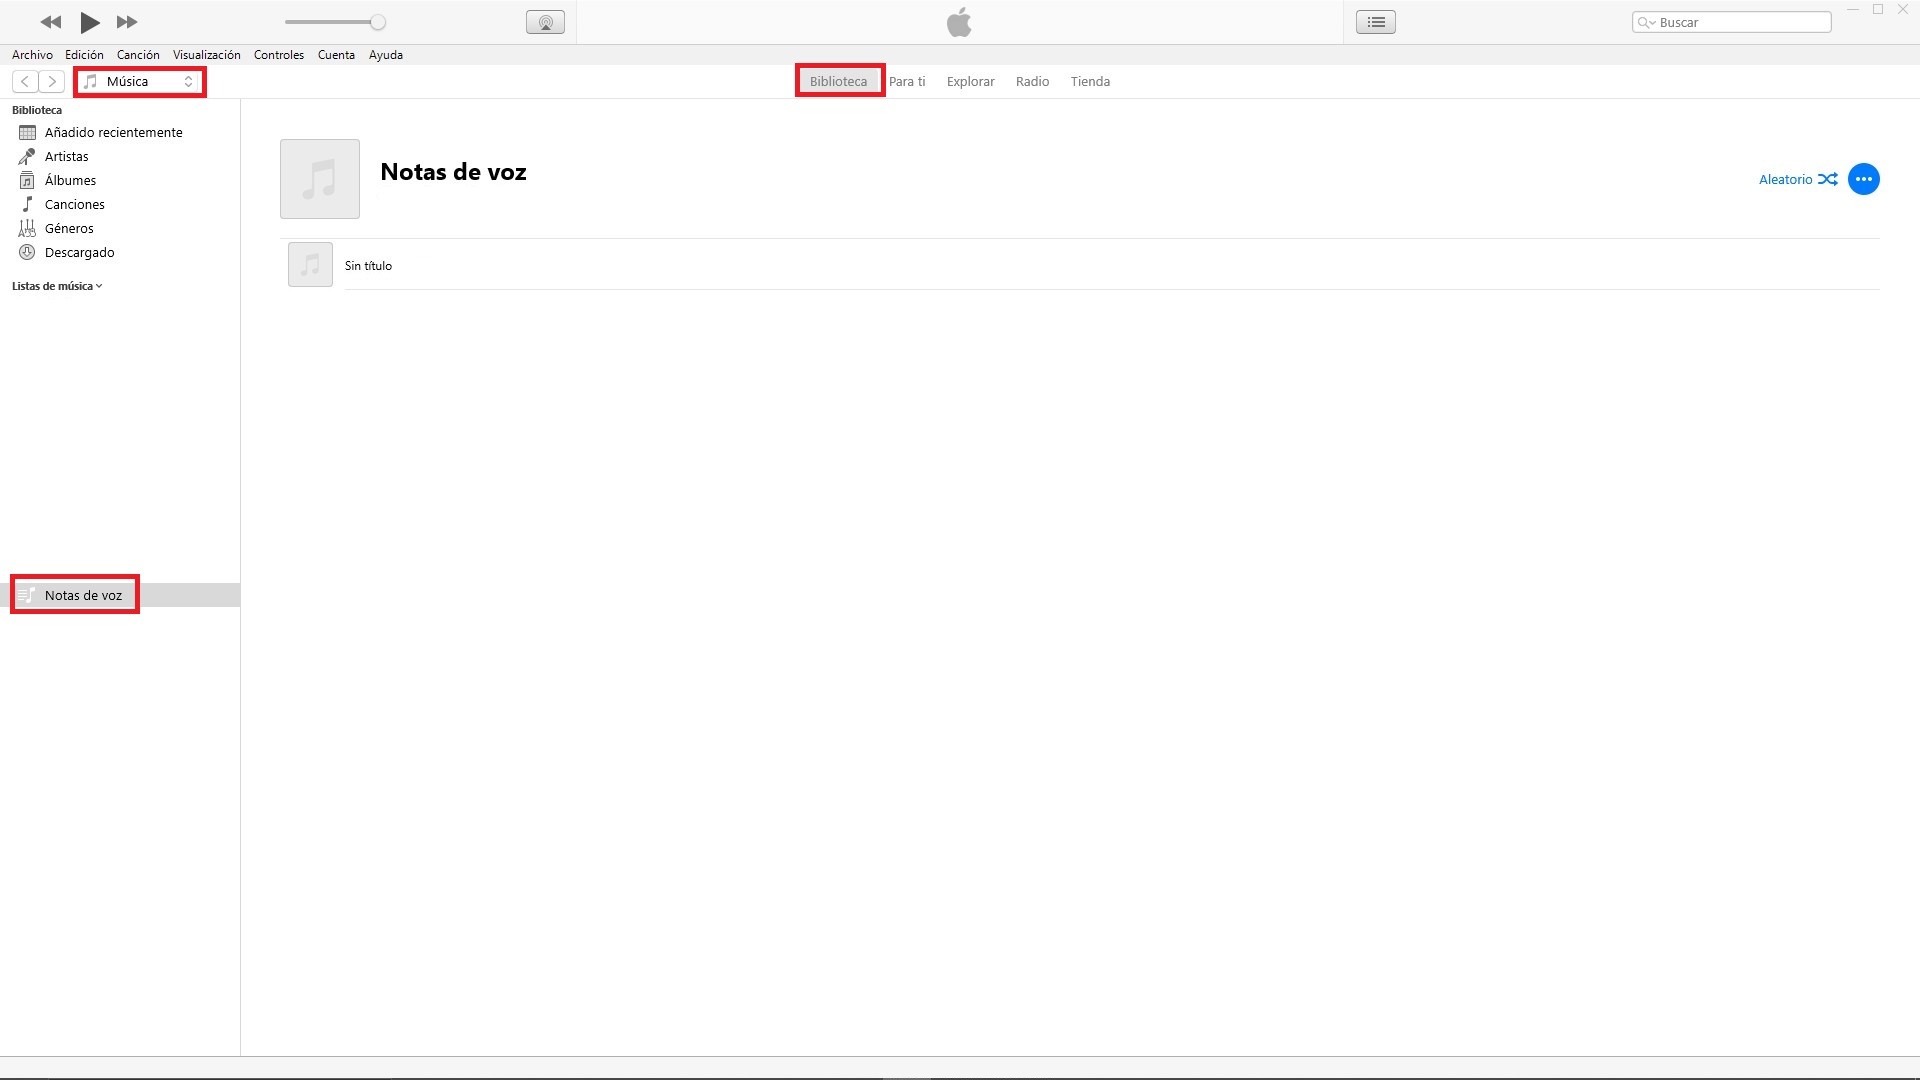Open the AirPlay output selector
The image size is (1920, 1080).
pyautogui.click(x=545, y=22)
